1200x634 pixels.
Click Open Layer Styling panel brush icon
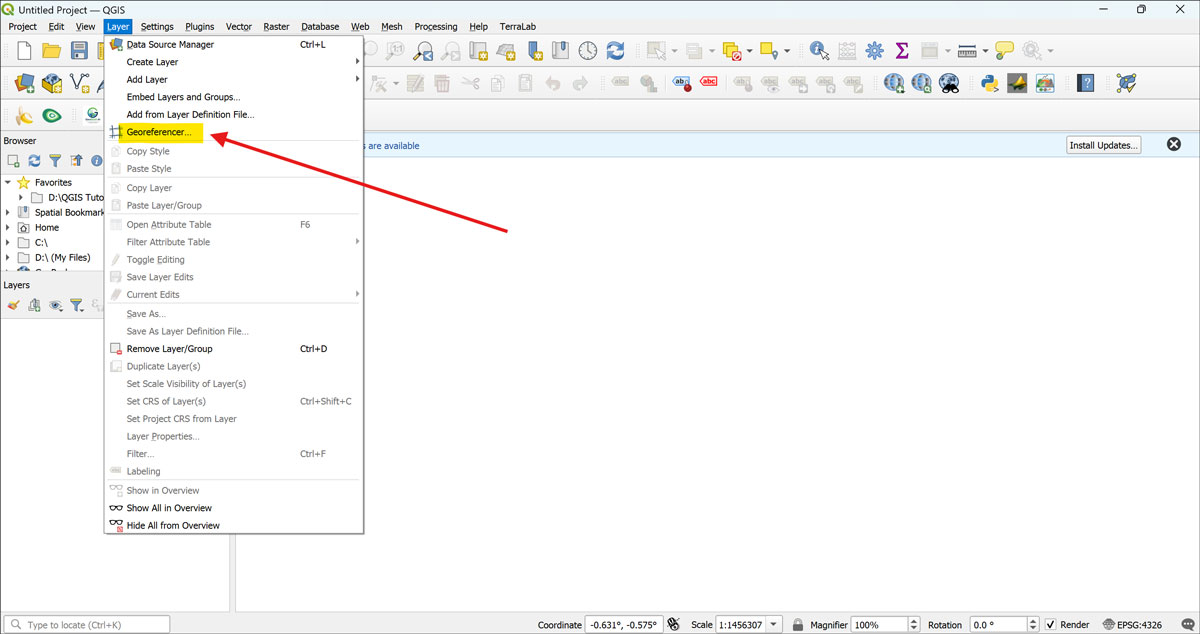point(13,305)
